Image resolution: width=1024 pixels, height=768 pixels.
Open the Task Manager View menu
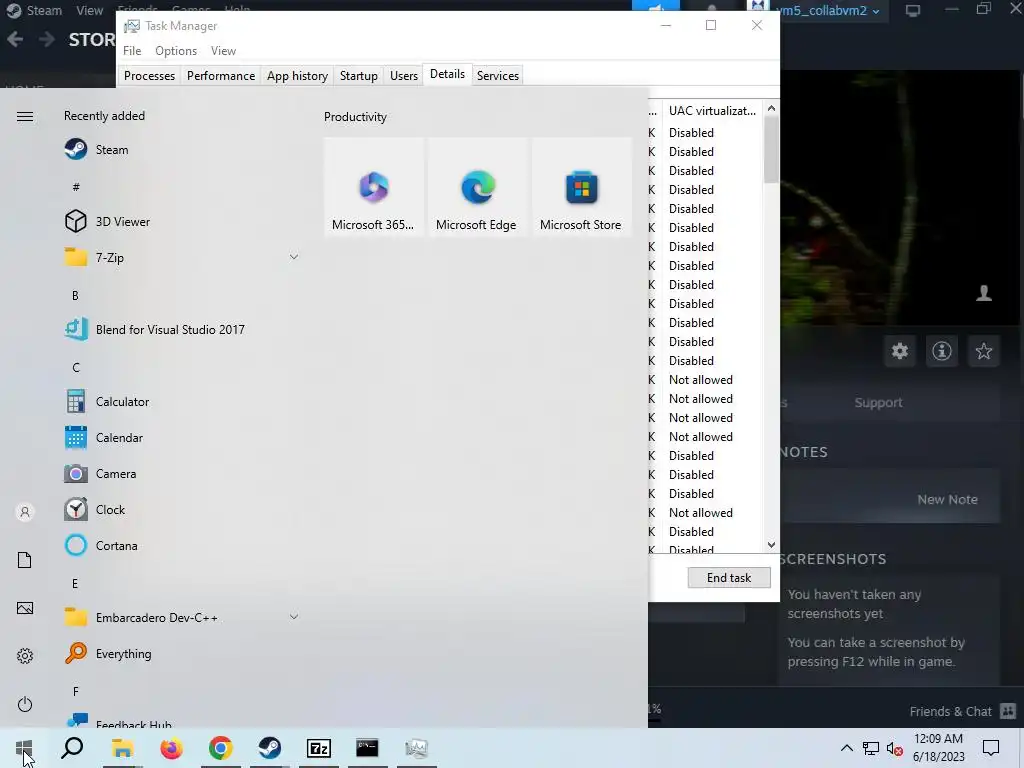[x=223, y=51]
